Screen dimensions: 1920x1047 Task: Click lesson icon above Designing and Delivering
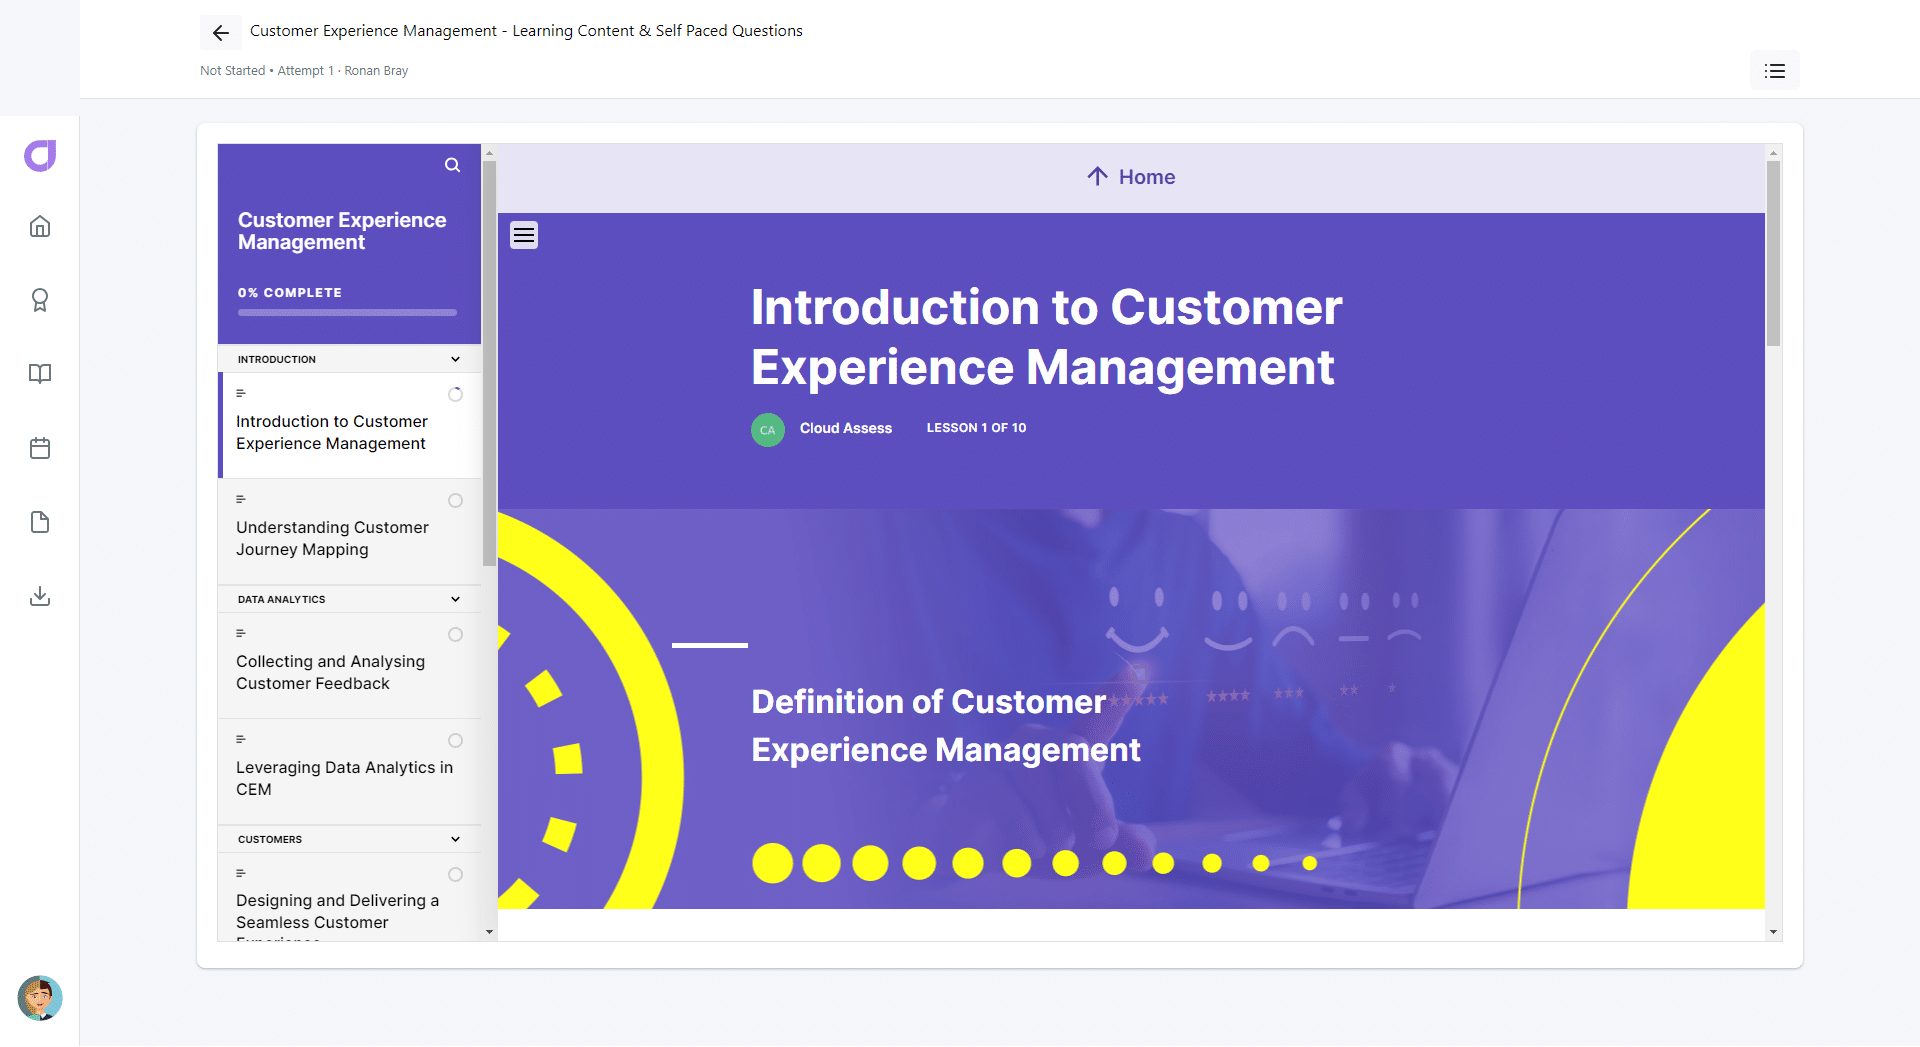coord(241,874)
